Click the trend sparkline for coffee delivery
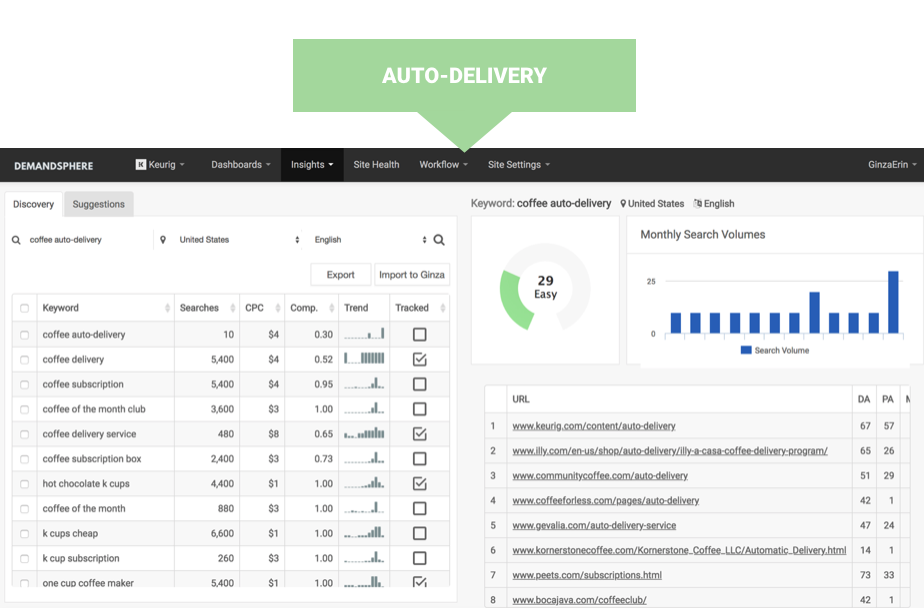The width and height of the screenshot is (924, 608). coord(364,359)
